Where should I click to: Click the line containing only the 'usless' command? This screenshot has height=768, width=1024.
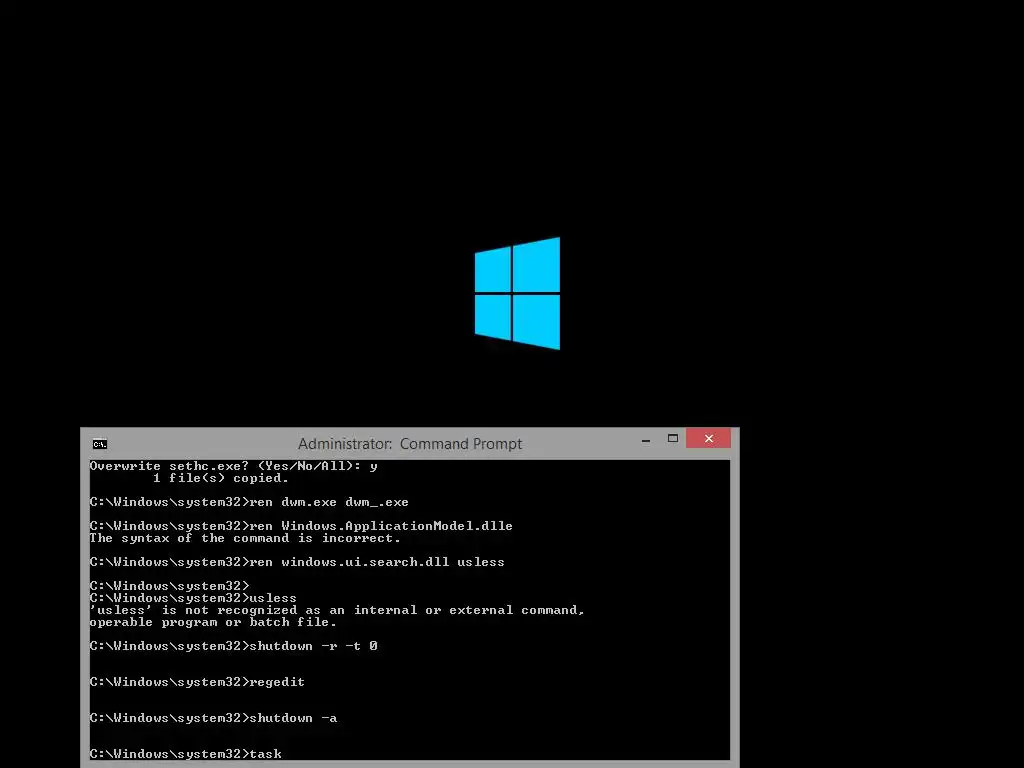(x=193, y=598)
